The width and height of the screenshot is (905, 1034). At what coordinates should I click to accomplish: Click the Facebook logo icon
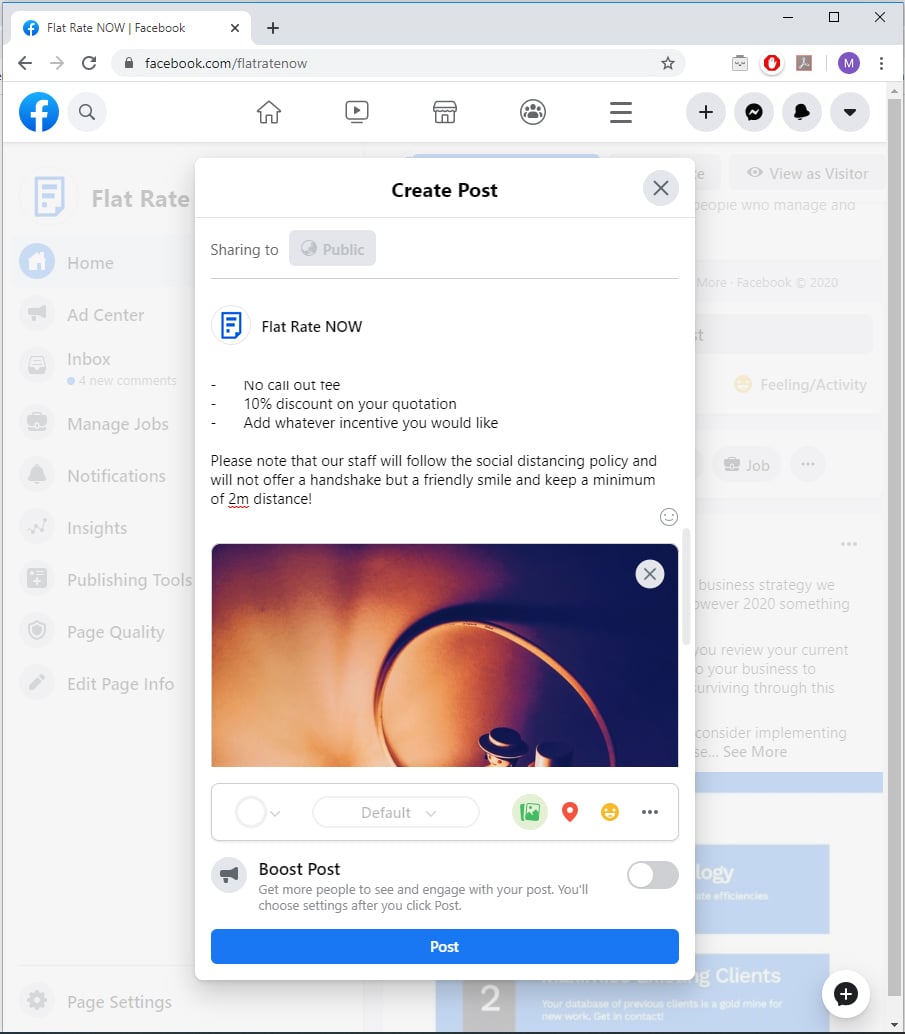coord(39,112)
